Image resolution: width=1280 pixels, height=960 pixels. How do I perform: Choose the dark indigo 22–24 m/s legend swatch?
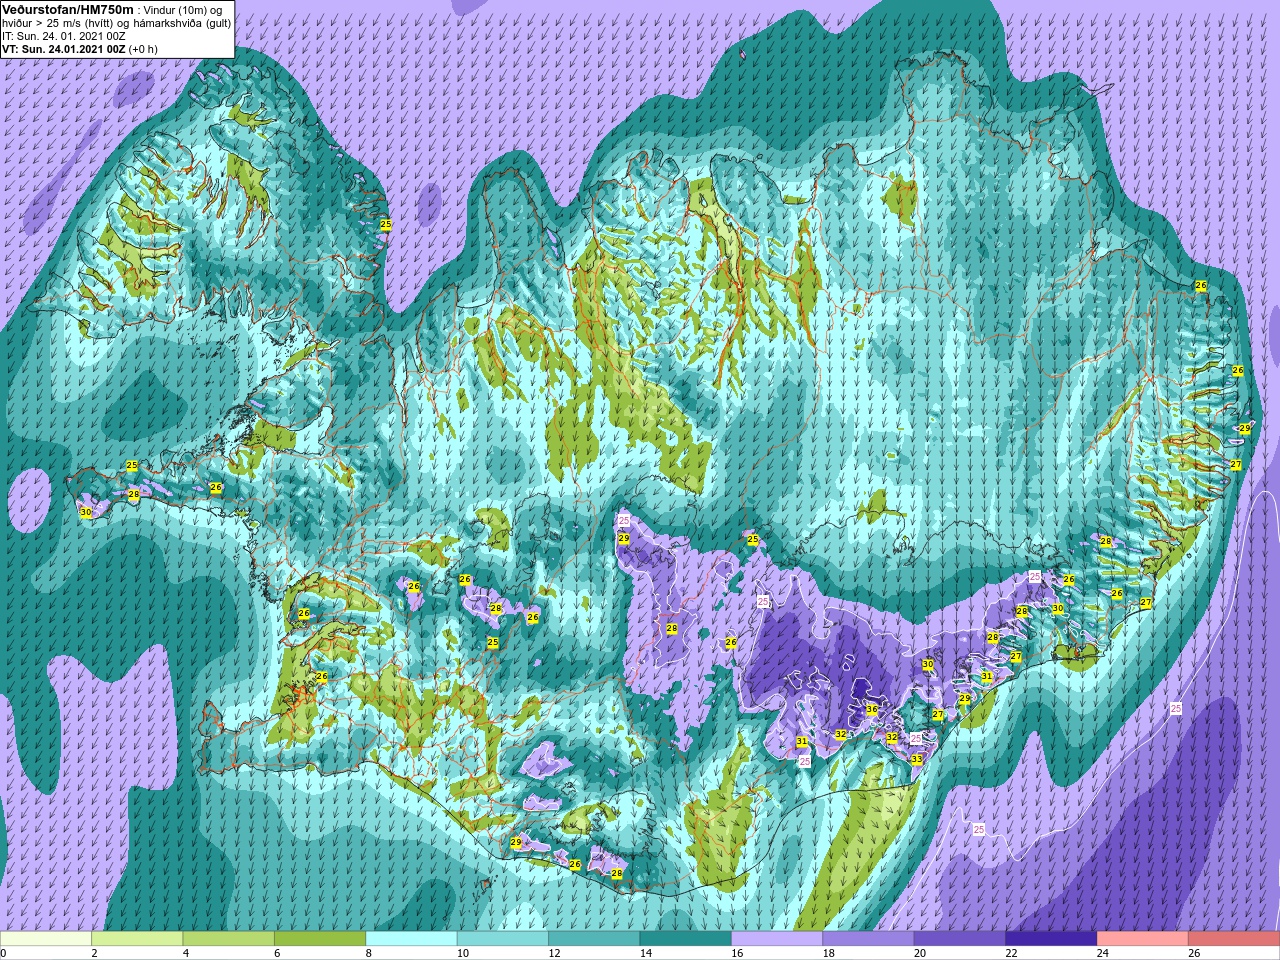[1051, 939]
